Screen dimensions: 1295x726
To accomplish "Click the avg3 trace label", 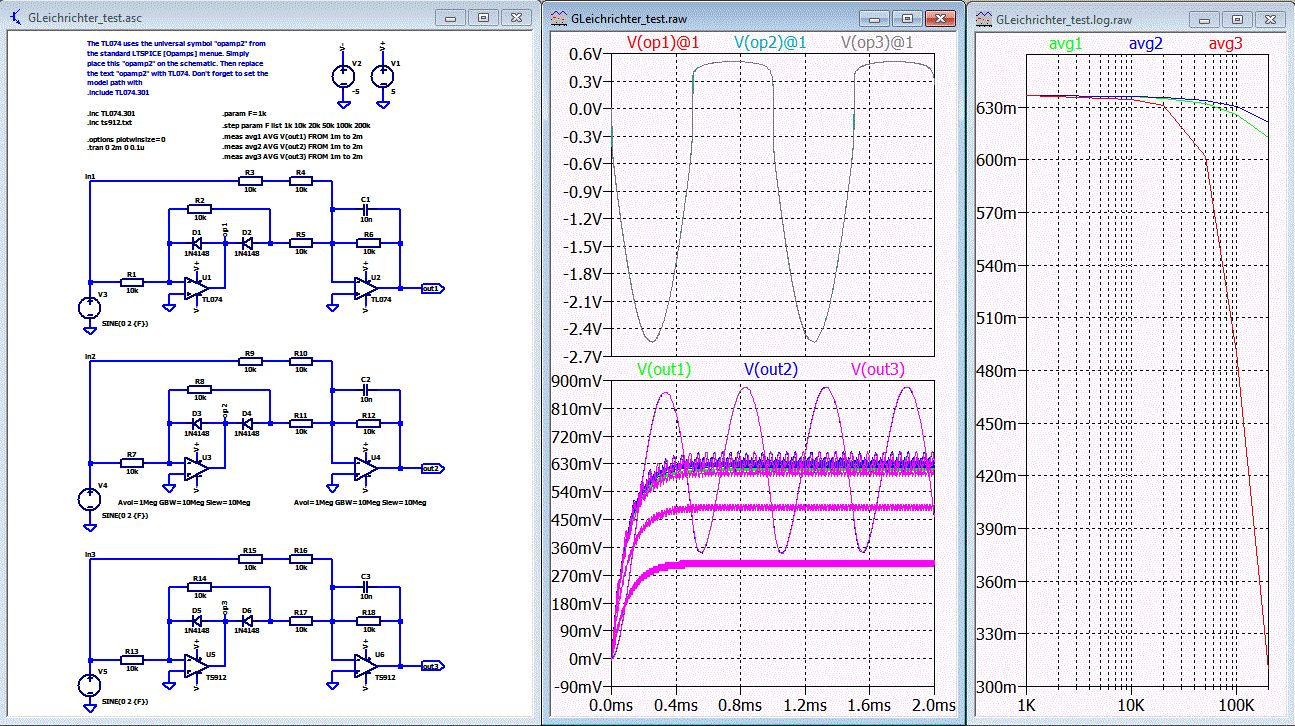I will [1226, 43].
